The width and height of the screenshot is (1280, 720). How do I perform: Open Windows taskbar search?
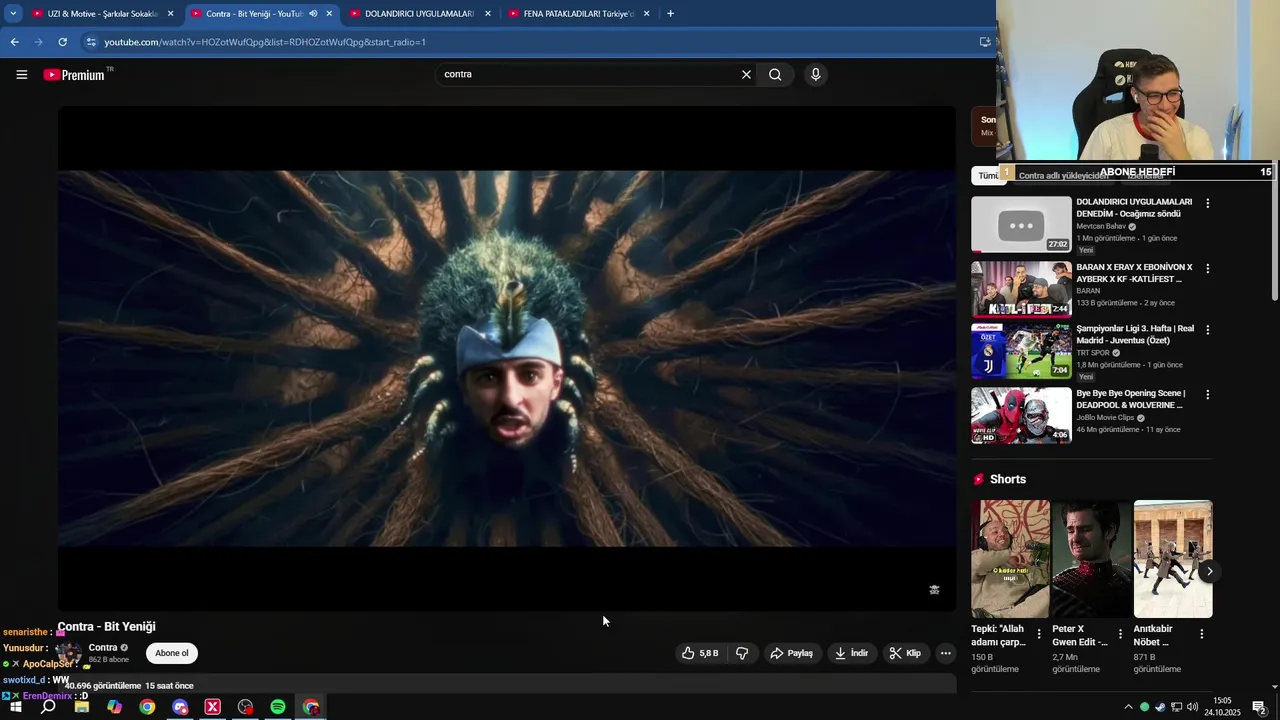click(48, 707)
